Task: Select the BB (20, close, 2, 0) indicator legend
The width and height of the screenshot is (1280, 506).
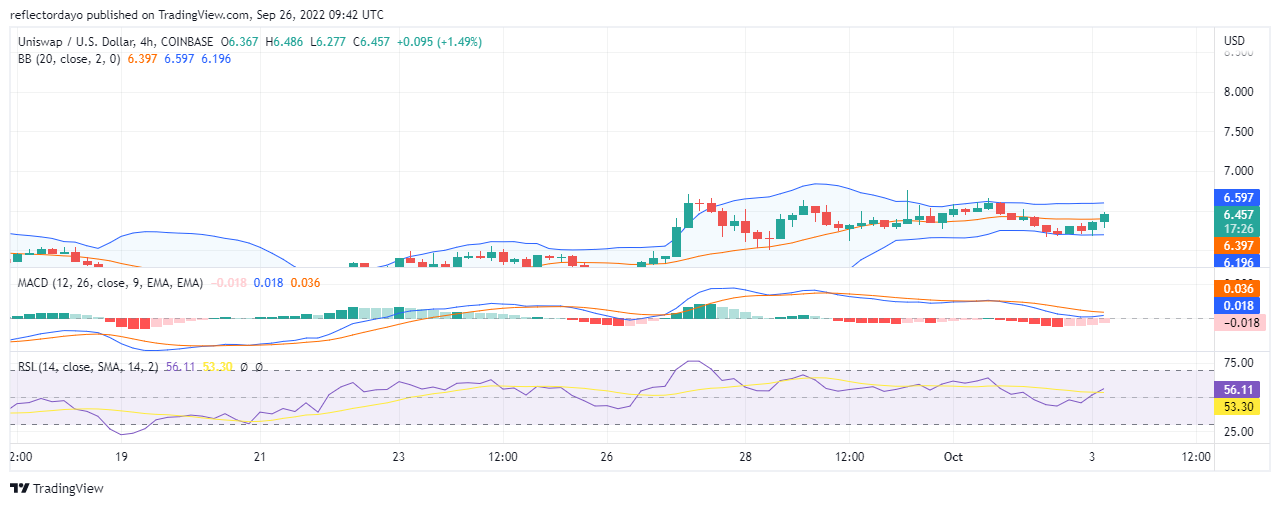Action: pos(70,59)
